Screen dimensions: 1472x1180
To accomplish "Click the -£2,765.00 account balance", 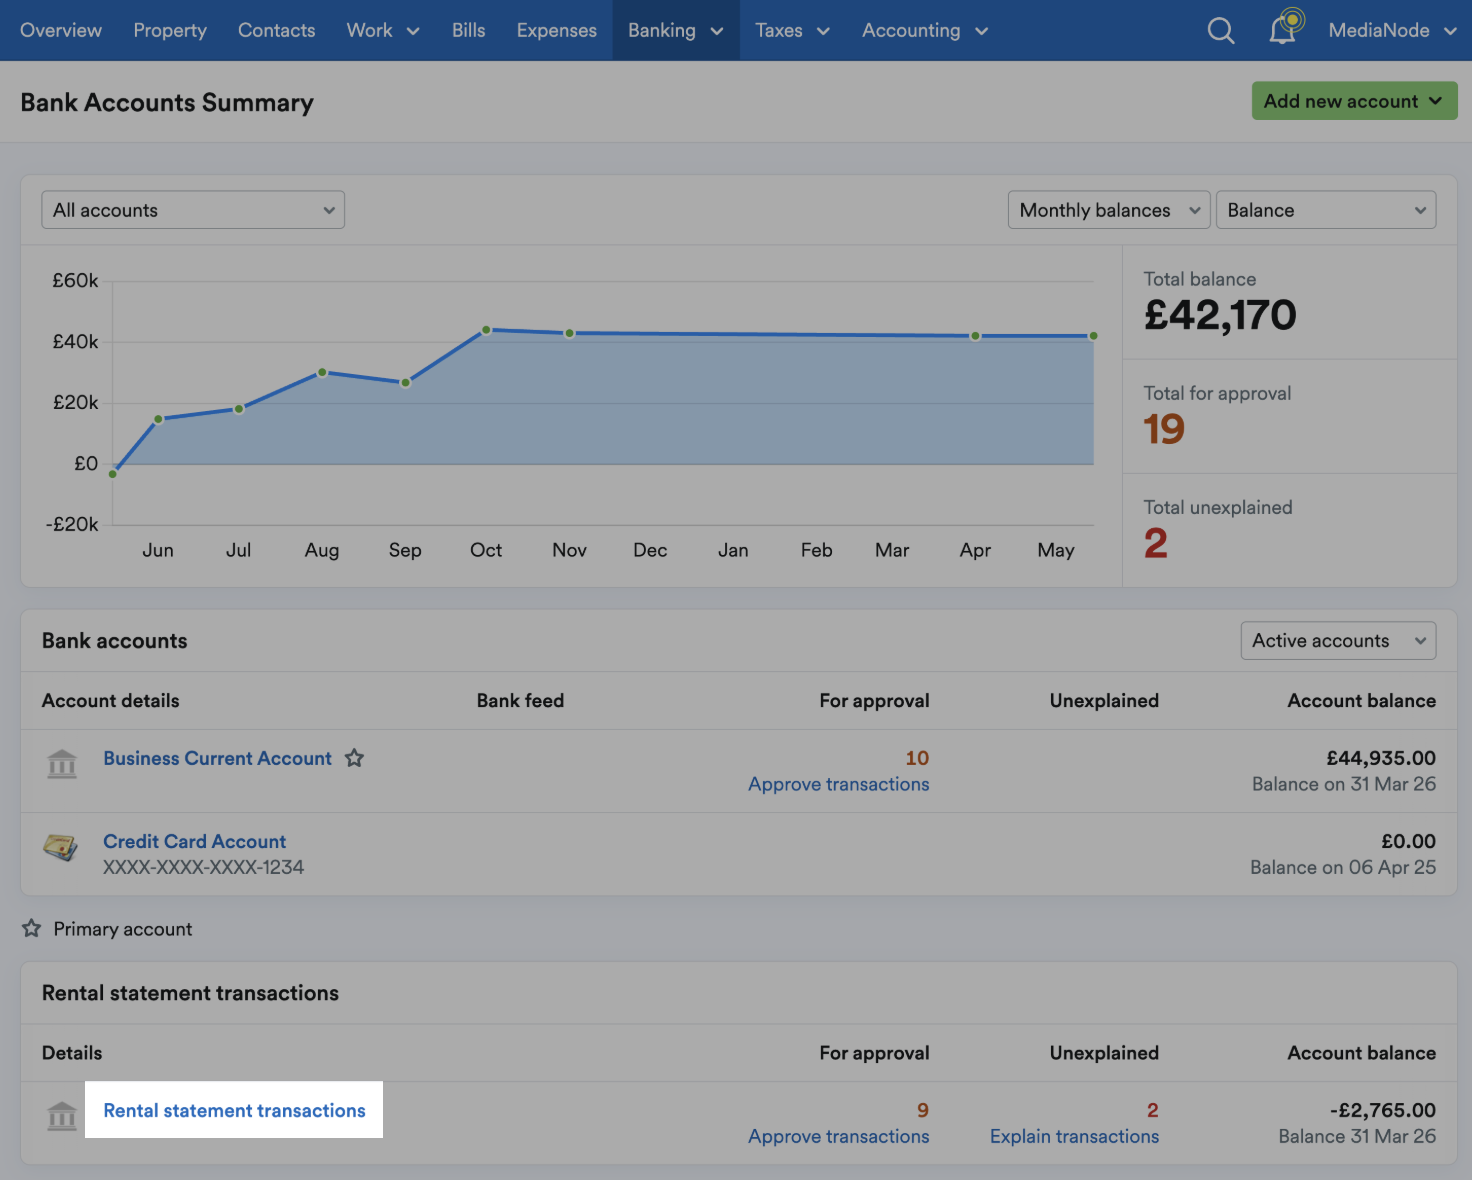I will (1382, 1110).
